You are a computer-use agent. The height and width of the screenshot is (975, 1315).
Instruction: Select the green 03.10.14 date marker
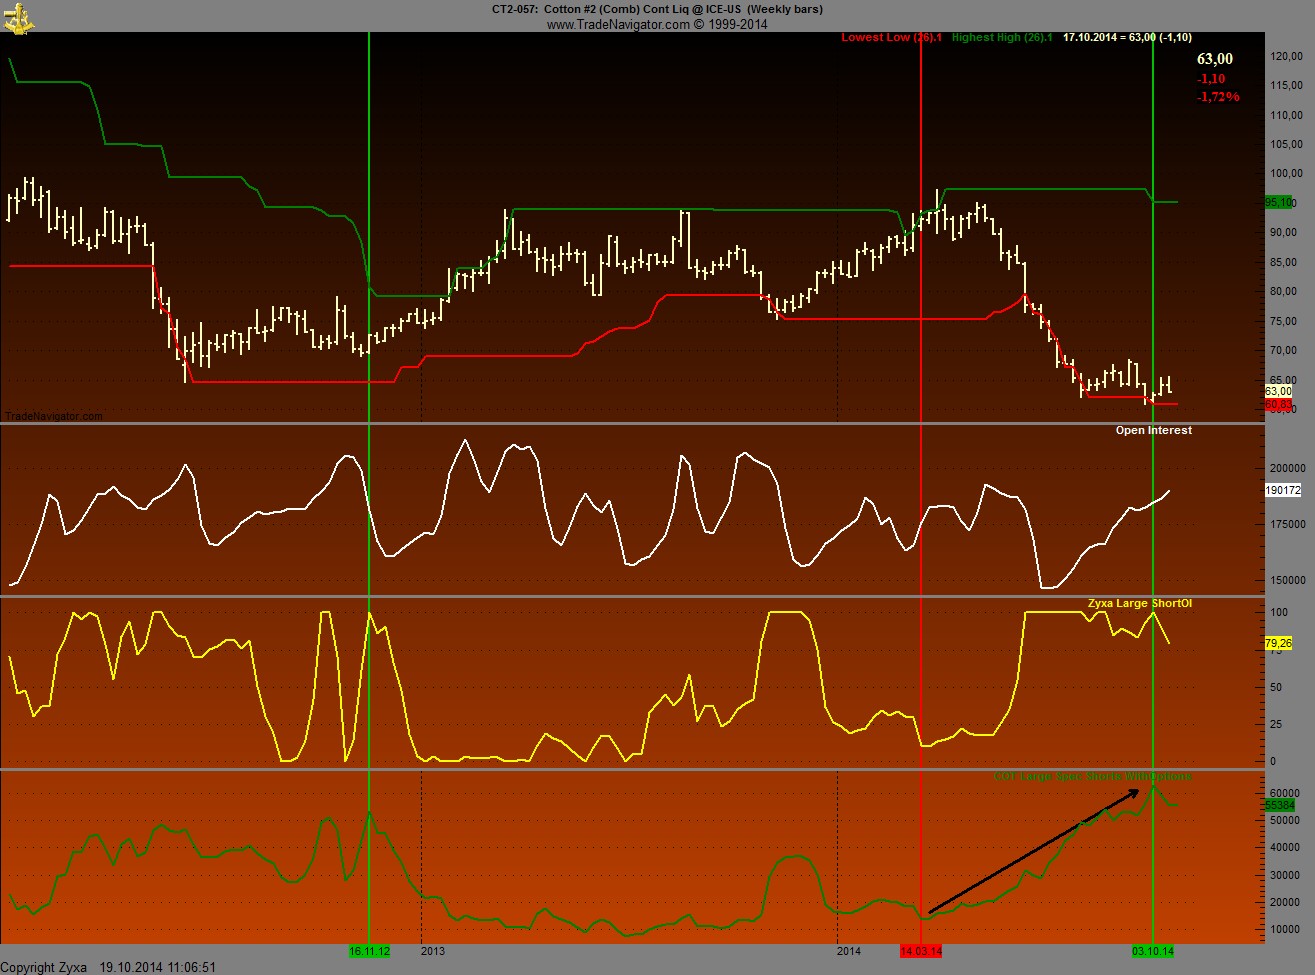1153,951
